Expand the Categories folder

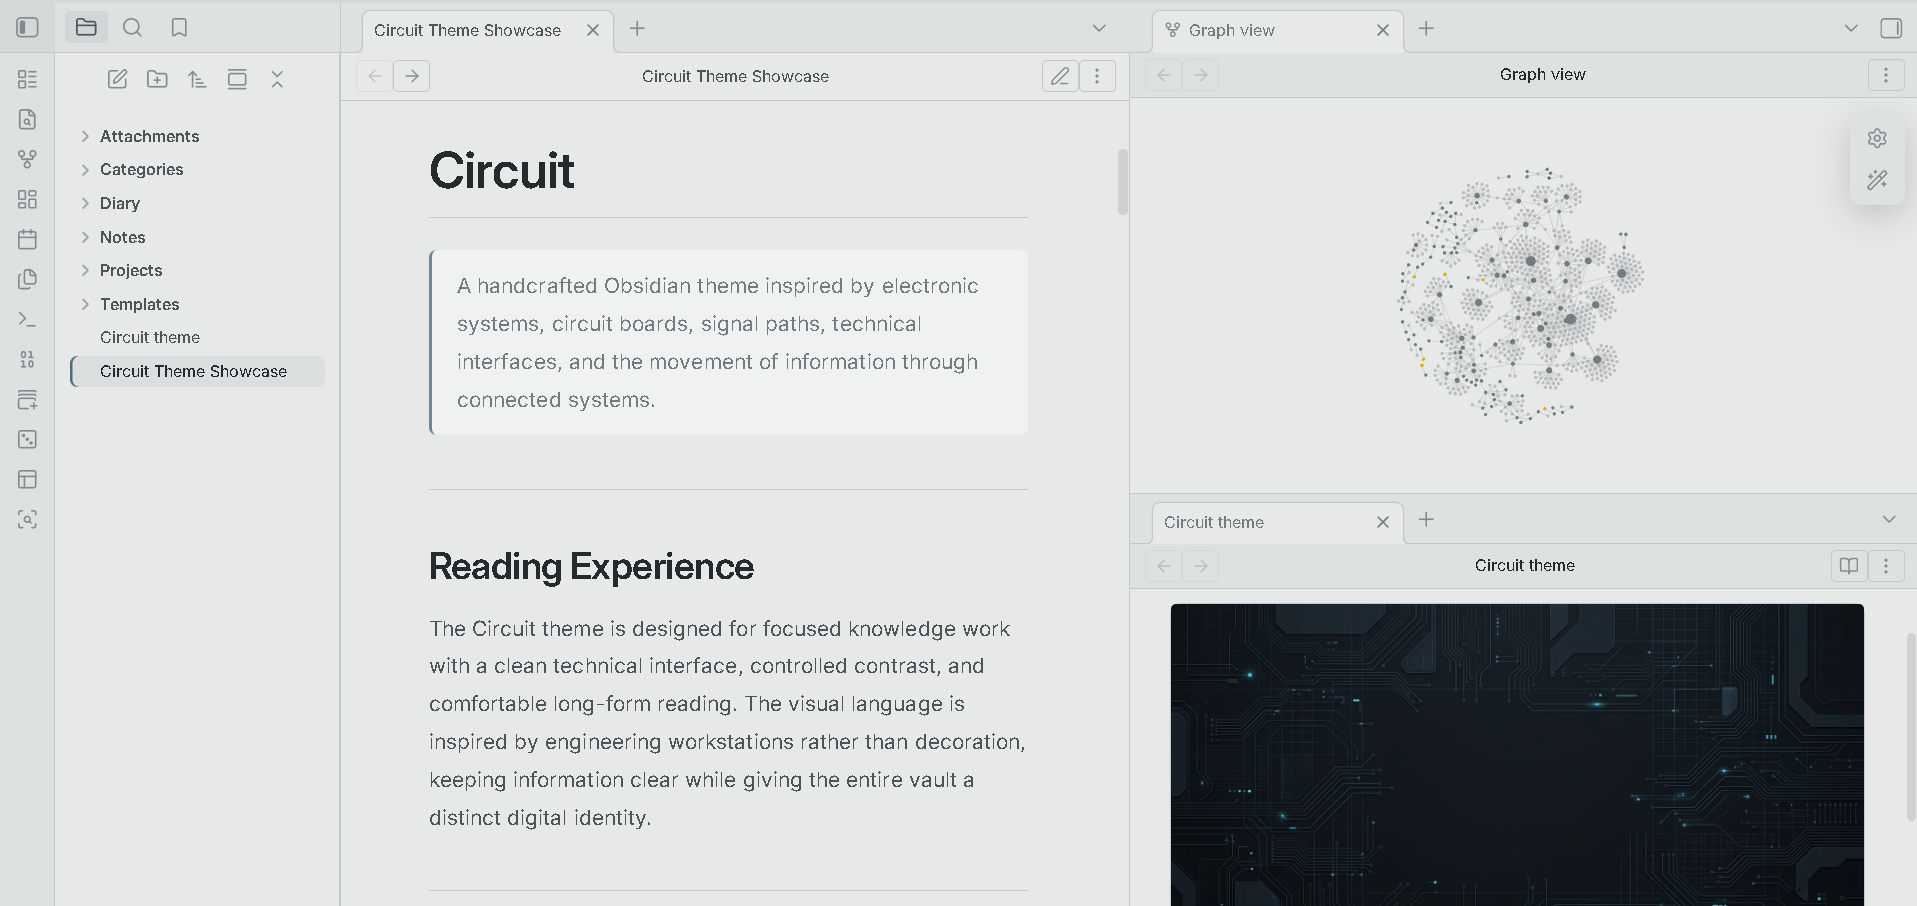click(x=85, y=169)
